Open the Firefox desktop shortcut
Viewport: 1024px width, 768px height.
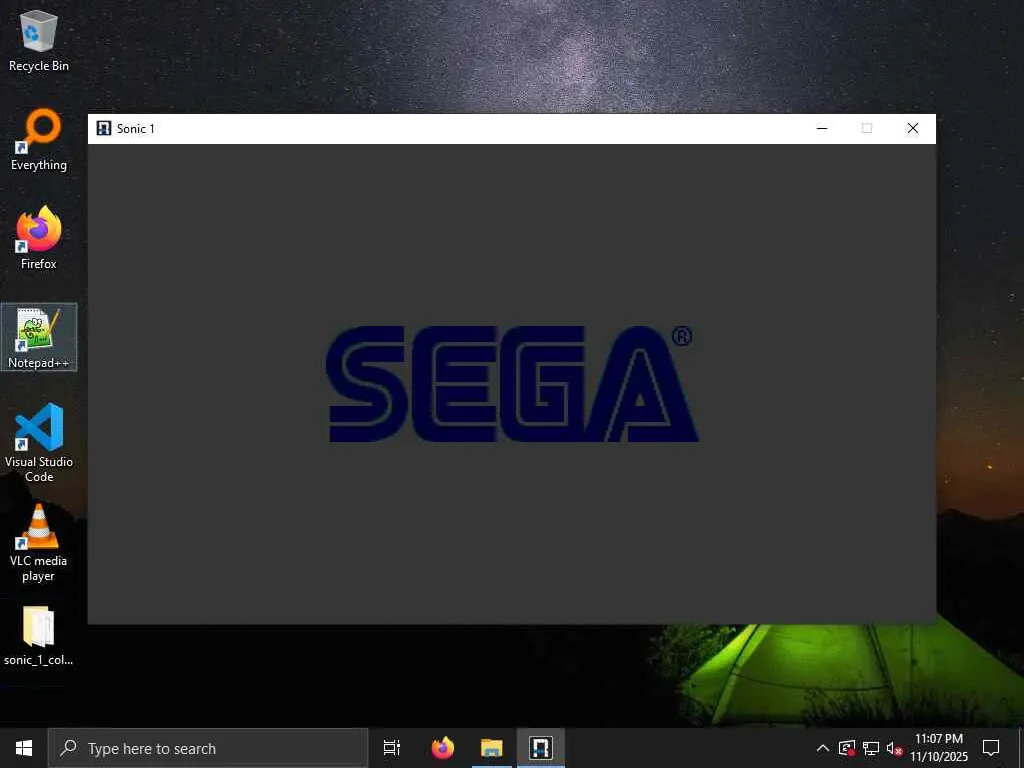pyautogui.click(x=39, y=238)
